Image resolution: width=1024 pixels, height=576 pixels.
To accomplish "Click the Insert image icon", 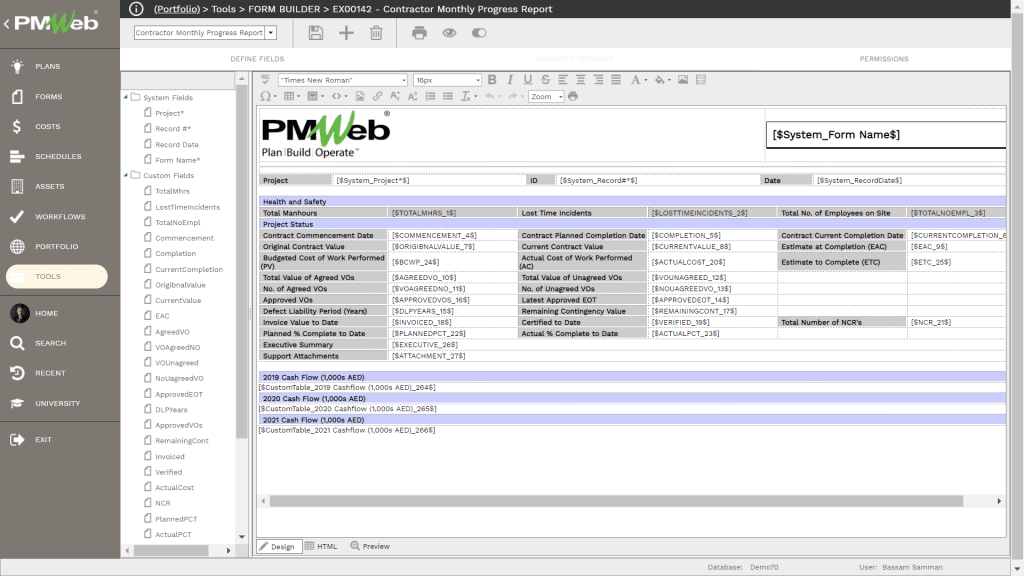I will tap(683, 80).
